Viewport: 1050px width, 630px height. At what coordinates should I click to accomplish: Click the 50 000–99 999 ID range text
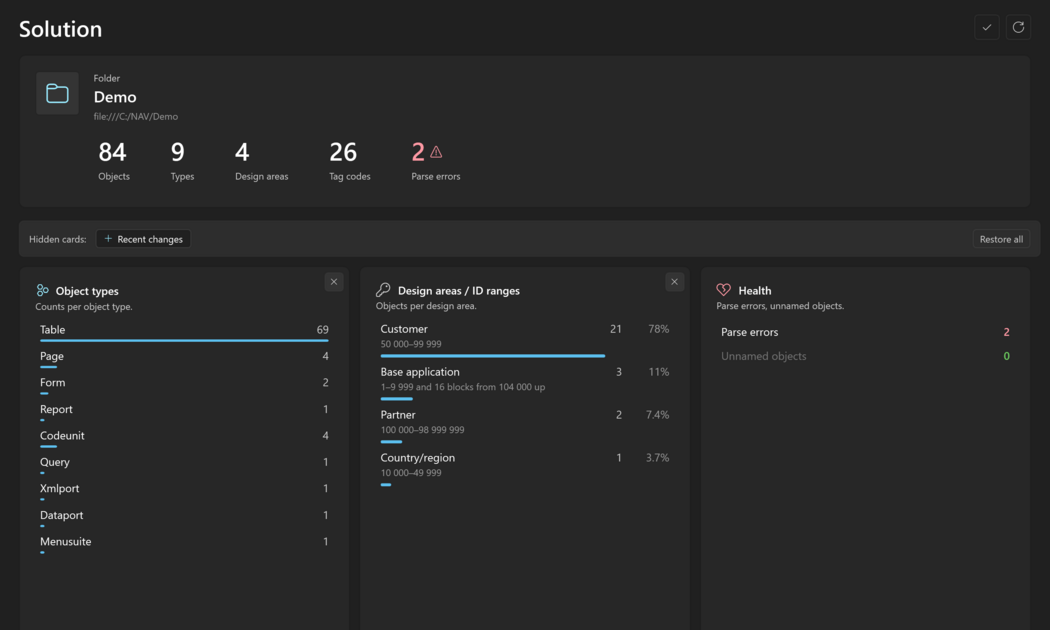[411, 344]
